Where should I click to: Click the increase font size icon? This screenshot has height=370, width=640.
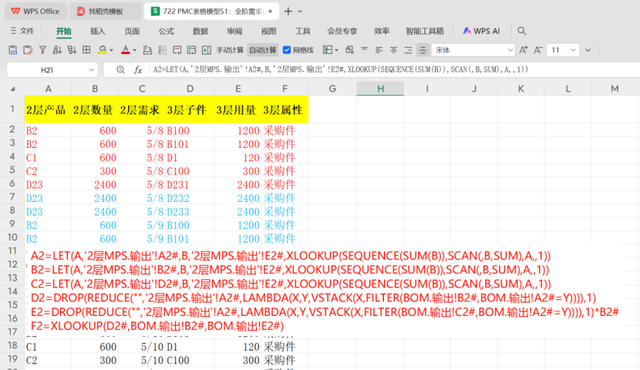click(x=523, y=50)
